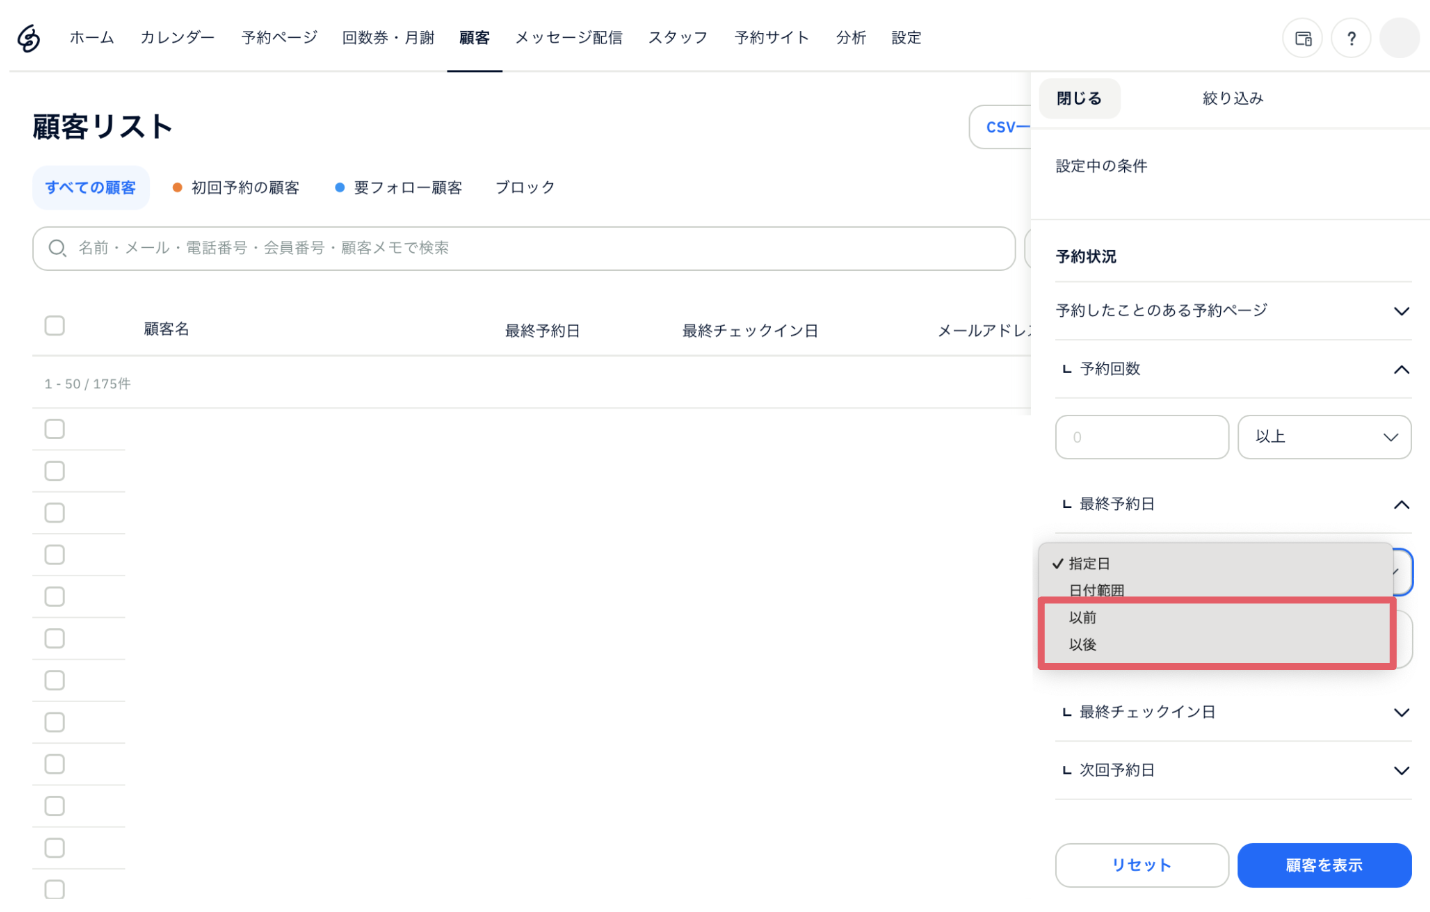Select 要フォロー顧客 tab
Screen dimensions: 1430x912
click(399, 188)
